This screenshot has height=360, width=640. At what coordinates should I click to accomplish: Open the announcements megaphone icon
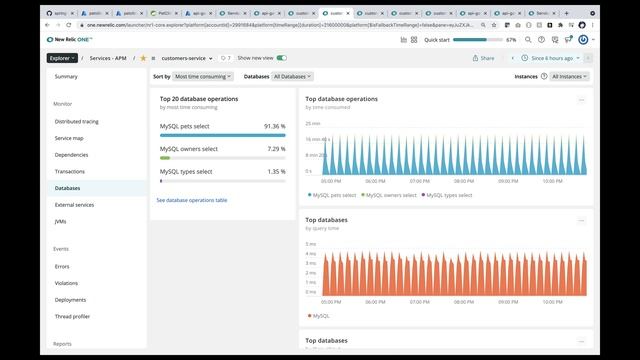[568, 39]
